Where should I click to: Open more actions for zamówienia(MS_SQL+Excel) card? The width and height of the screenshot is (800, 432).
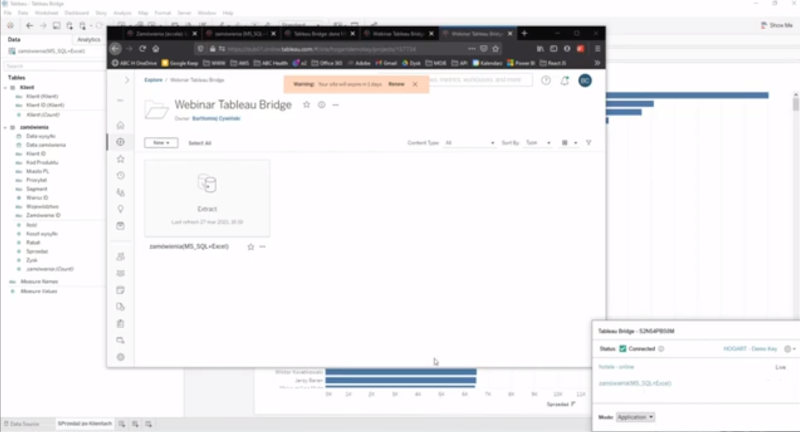tap(262, 247)
